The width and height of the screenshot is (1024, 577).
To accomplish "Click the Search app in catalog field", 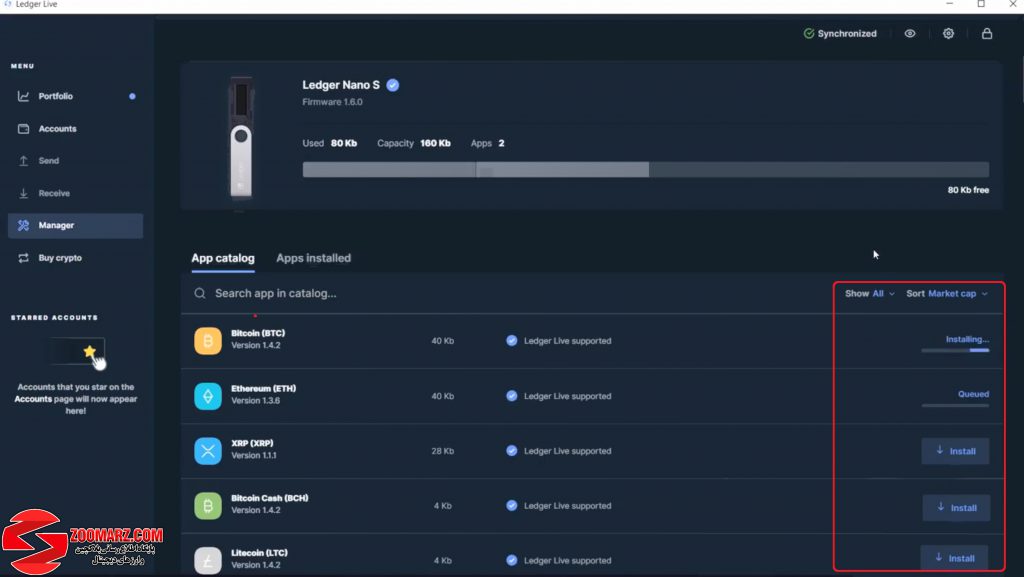I will [x=509, y=293].
